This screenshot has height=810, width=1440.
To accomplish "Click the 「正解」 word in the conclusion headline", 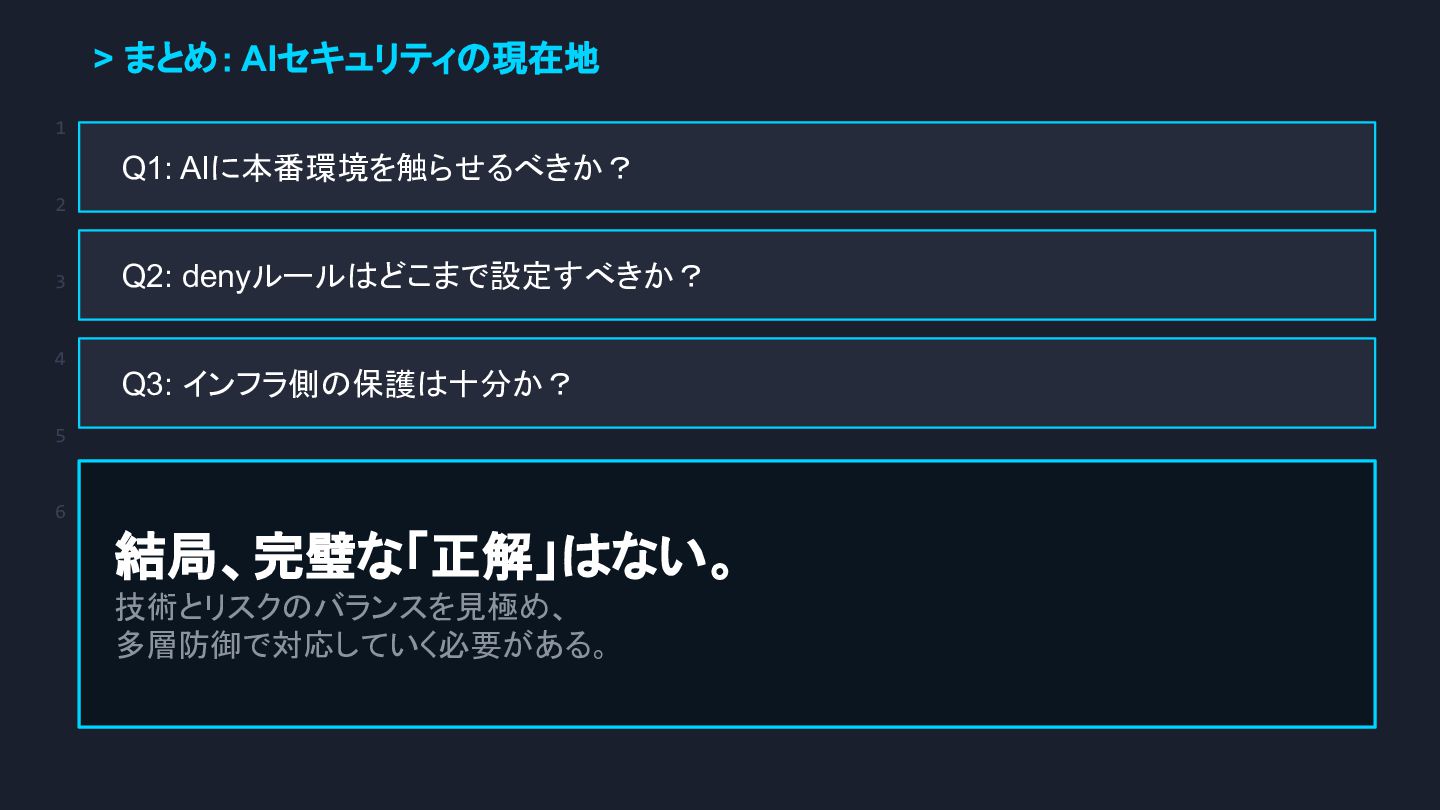I will point(487,558).
